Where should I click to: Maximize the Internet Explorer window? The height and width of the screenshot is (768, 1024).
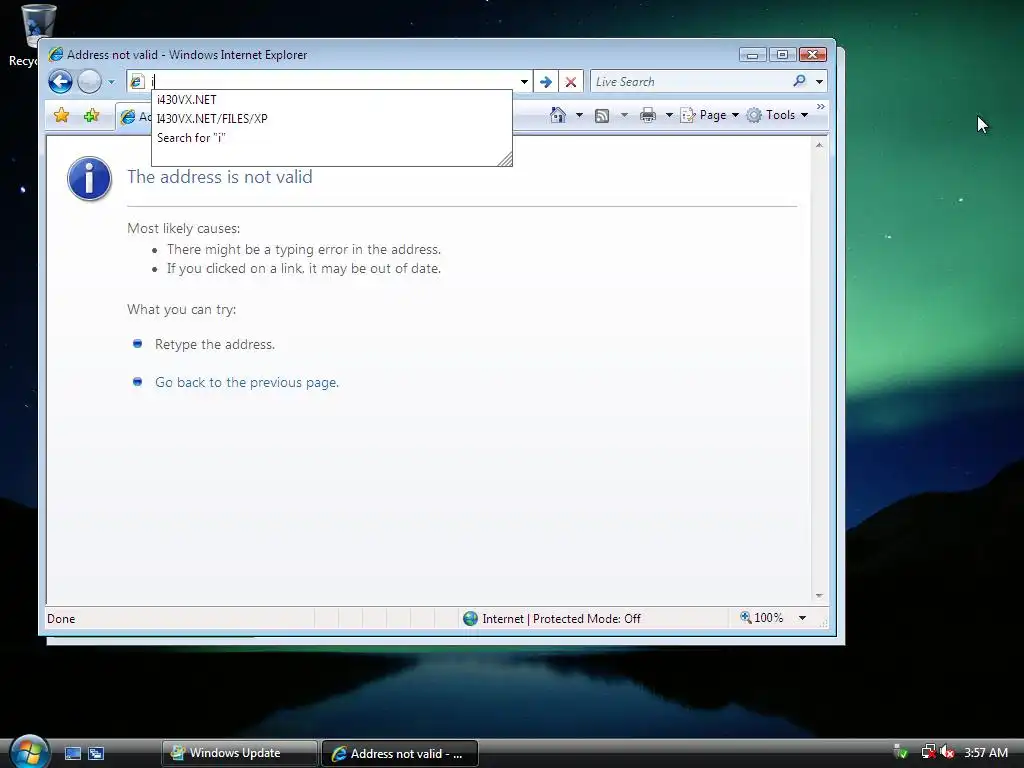pyautogui.click(x=782, y=55)
